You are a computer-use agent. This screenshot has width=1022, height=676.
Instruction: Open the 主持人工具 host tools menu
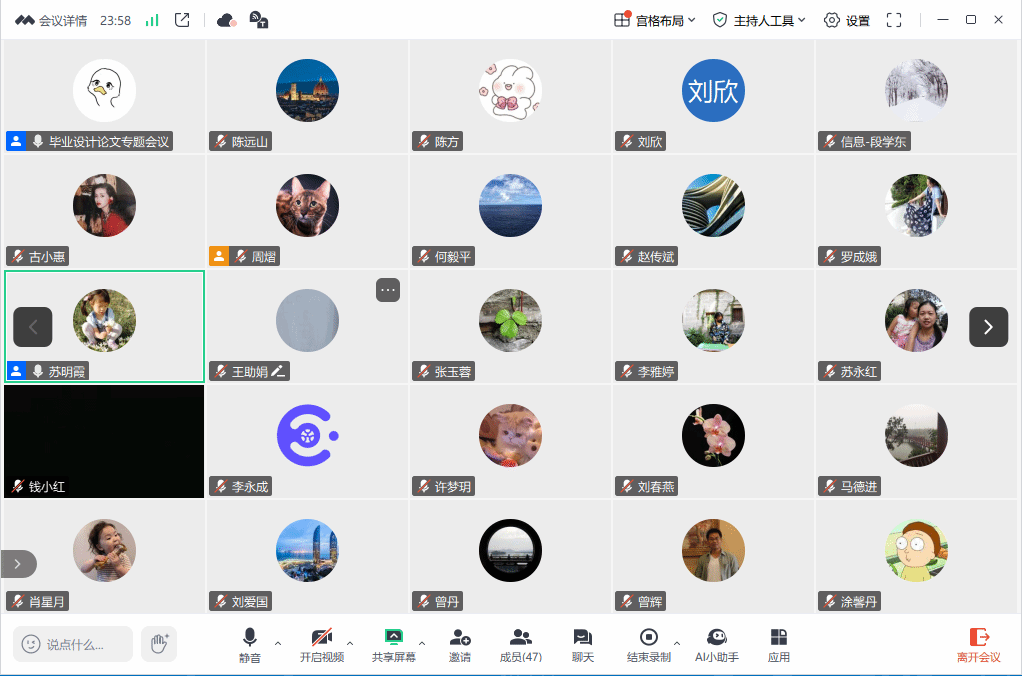759,20
